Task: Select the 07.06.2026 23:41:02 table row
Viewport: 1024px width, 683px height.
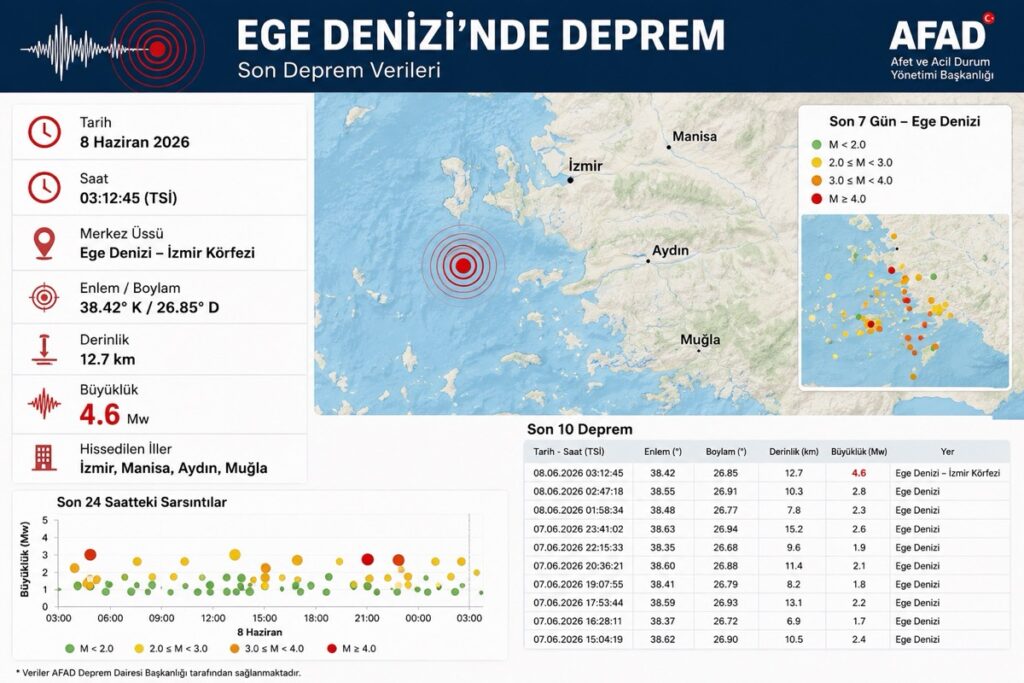Action: point(767,529)
